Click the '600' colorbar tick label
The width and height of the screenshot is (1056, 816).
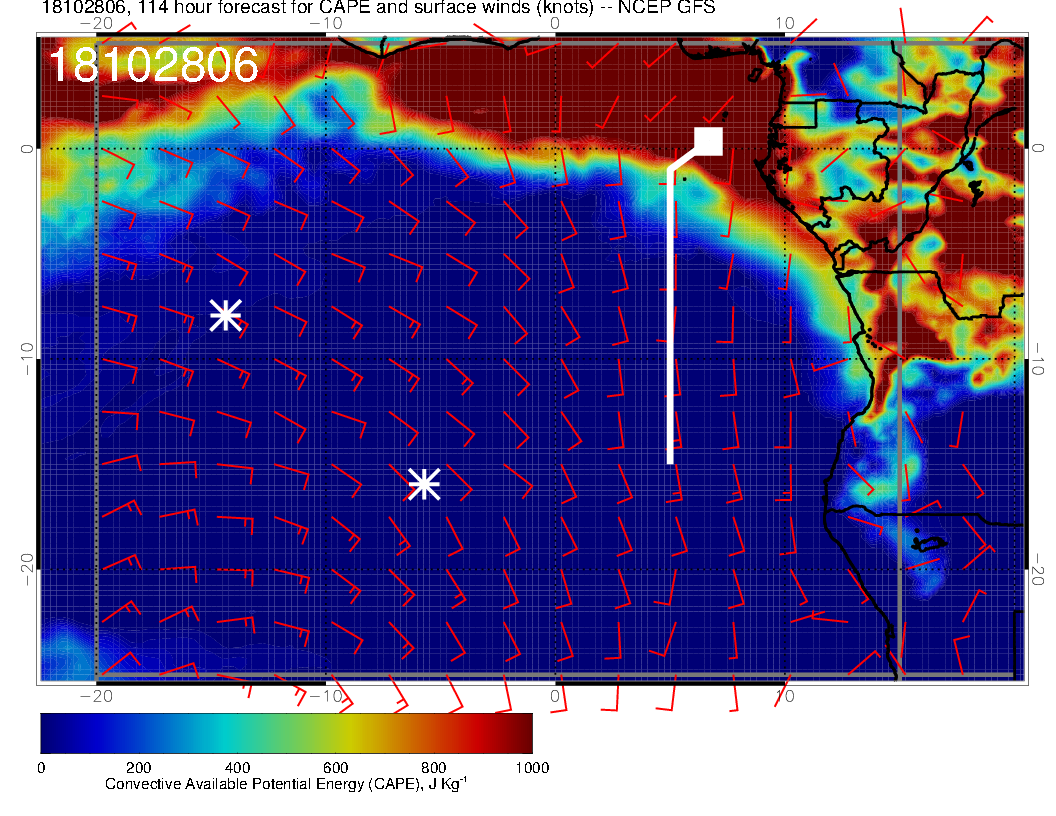pyautogui.click(x=335, y=768)
